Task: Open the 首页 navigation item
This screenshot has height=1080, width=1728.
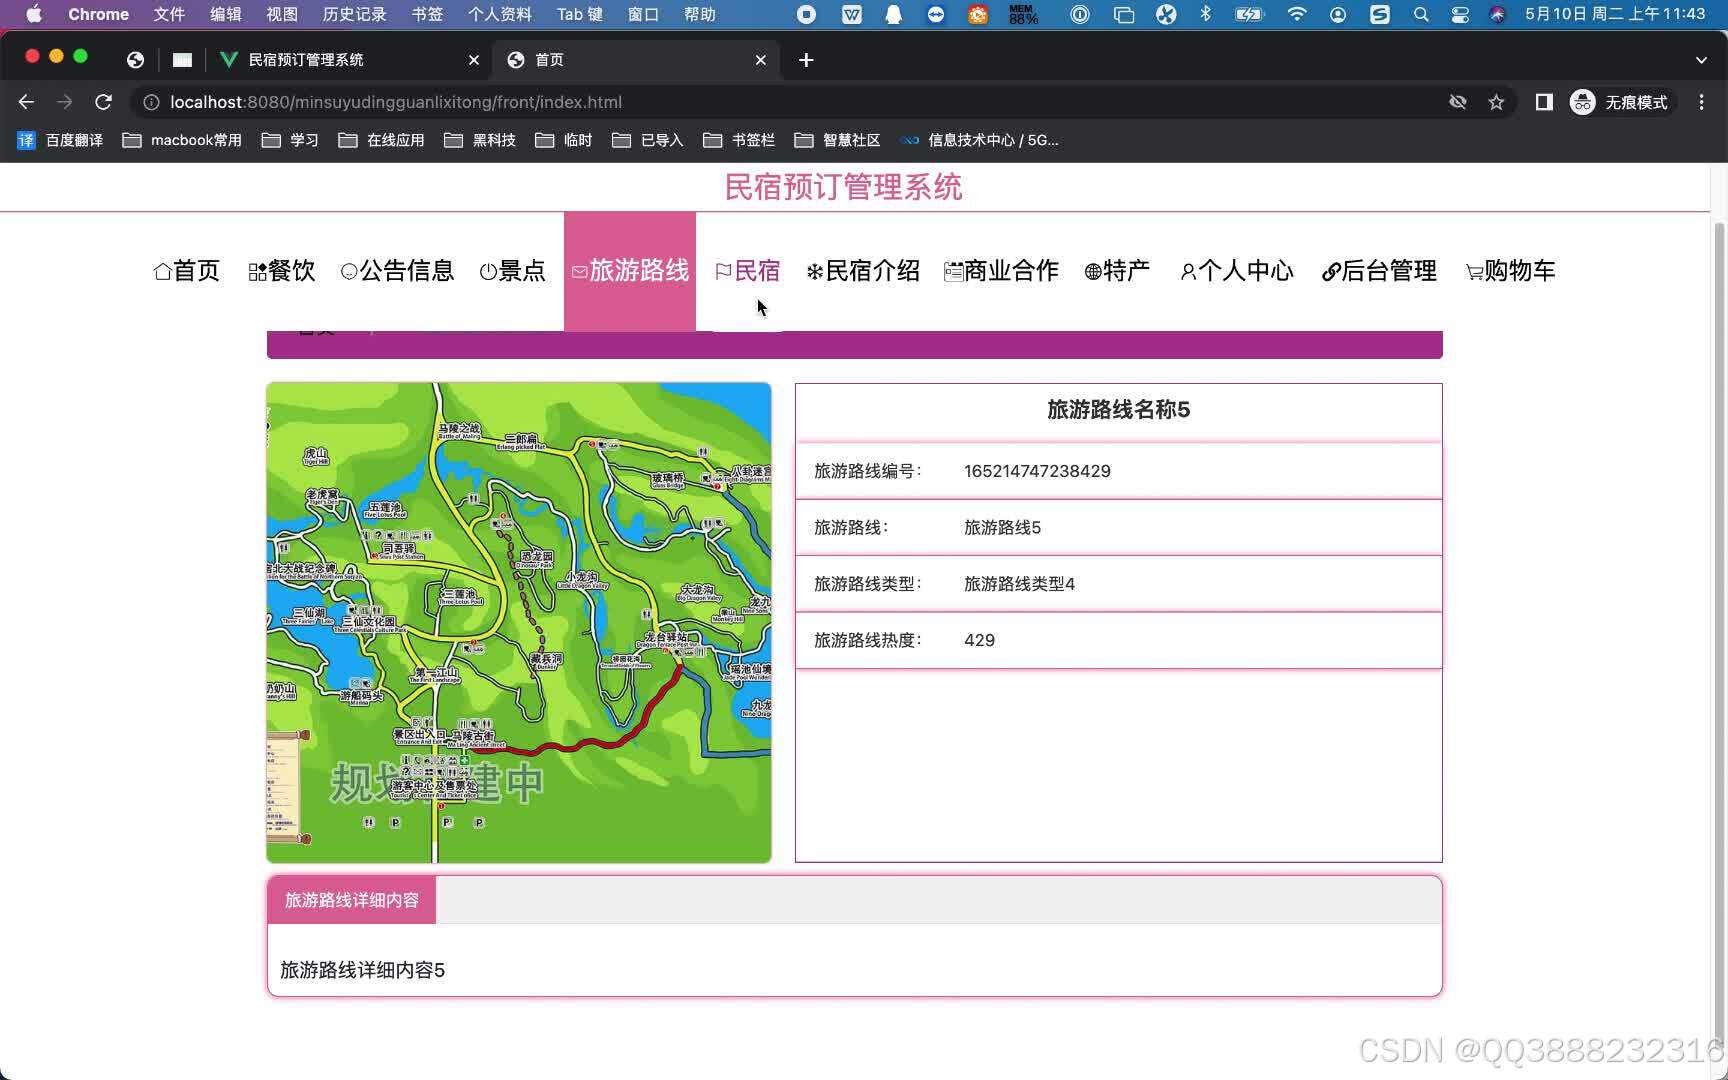Action: (187, 271)
